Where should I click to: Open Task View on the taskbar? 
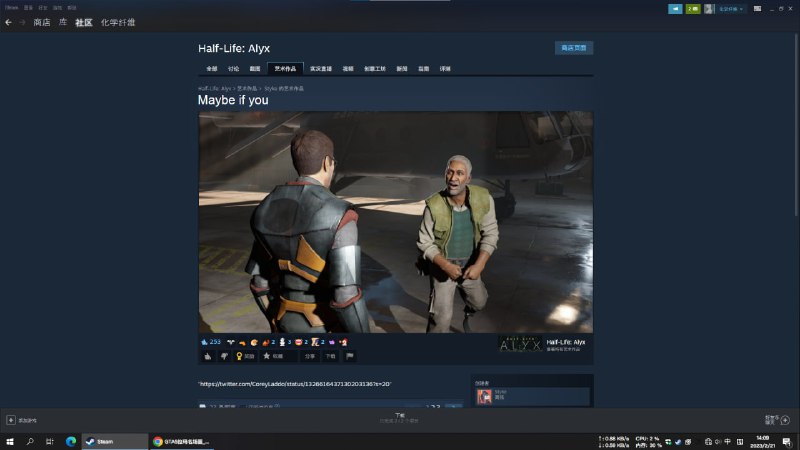coord(49,441)
